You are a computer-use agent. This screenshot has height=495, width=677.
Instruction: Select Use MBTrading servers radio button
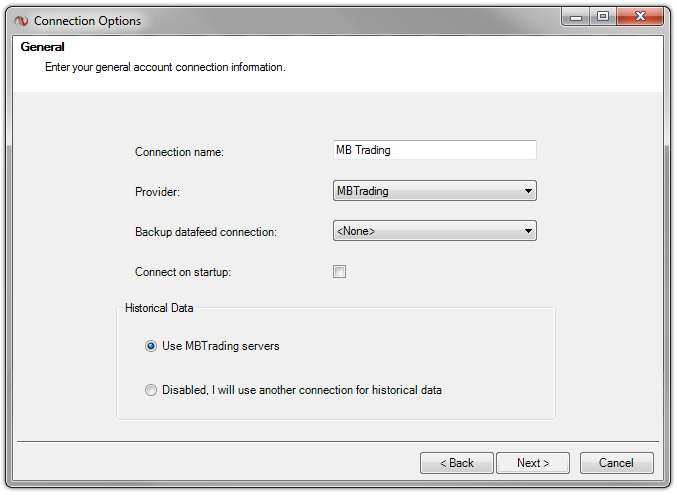click(151, 346)
